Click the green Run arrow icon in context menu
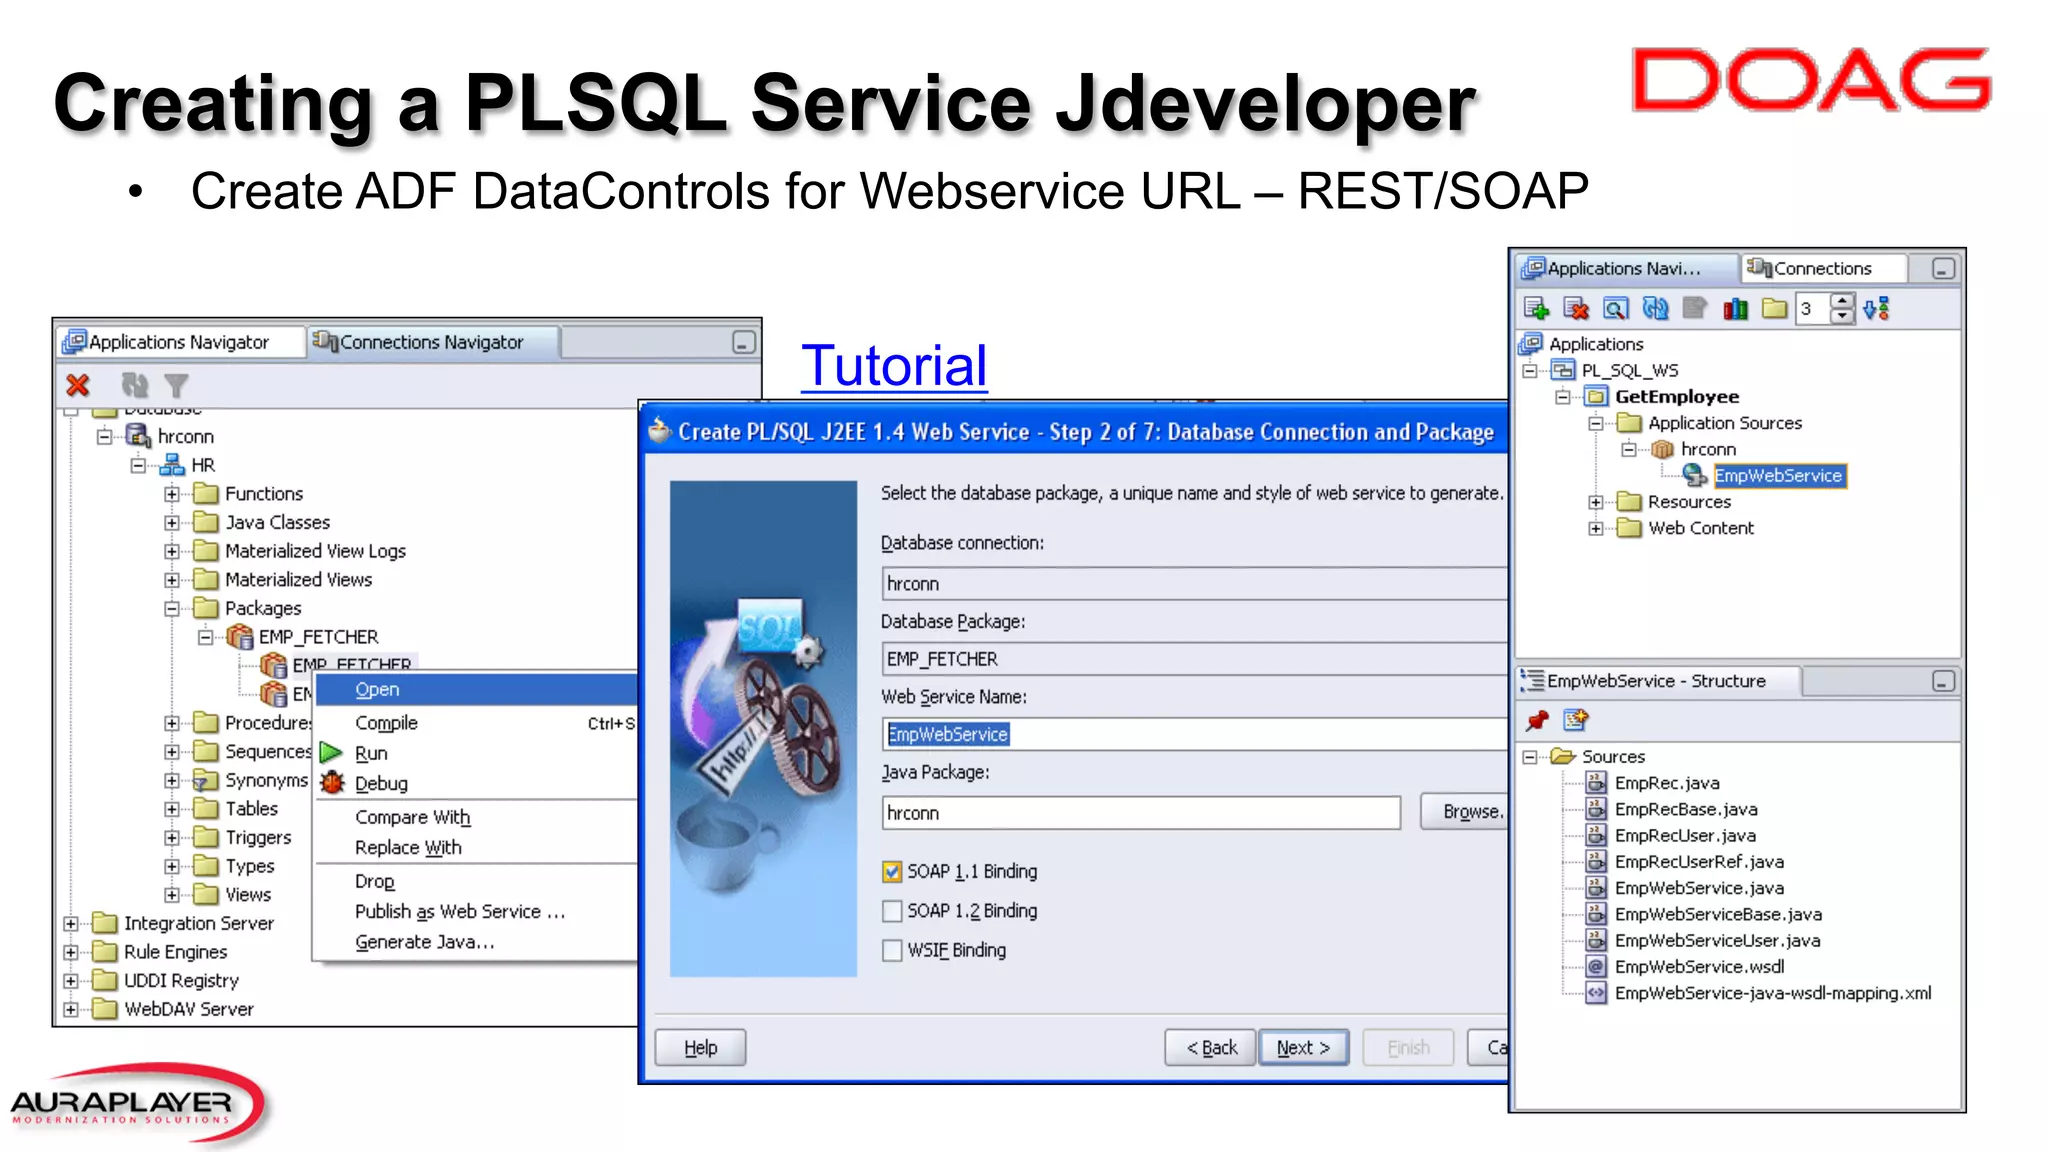 click(331, 753)
